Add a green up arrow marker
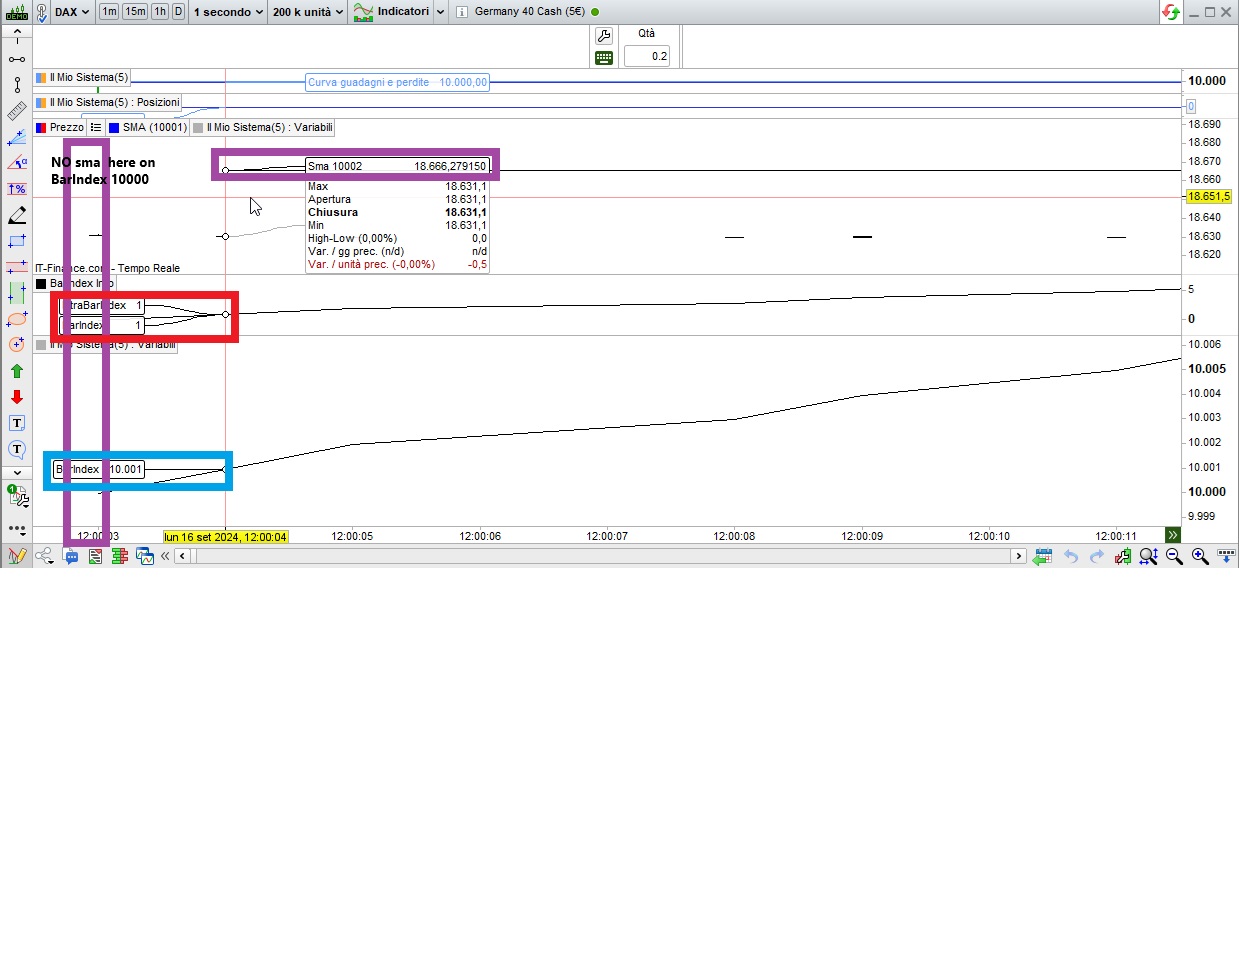 click(17, 371)
